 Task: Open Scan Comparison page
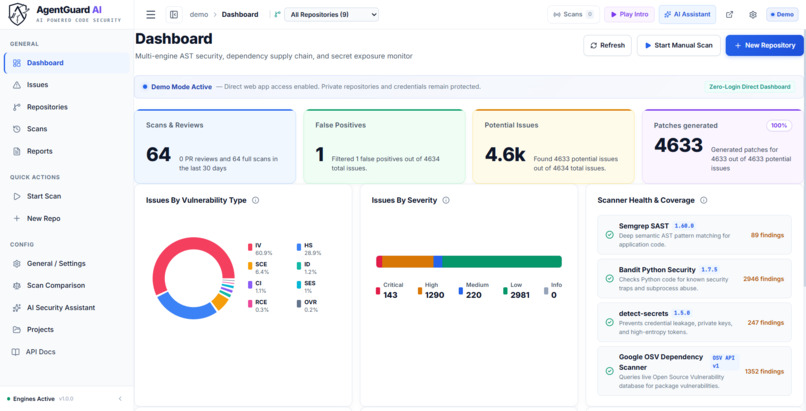[67, 285]
